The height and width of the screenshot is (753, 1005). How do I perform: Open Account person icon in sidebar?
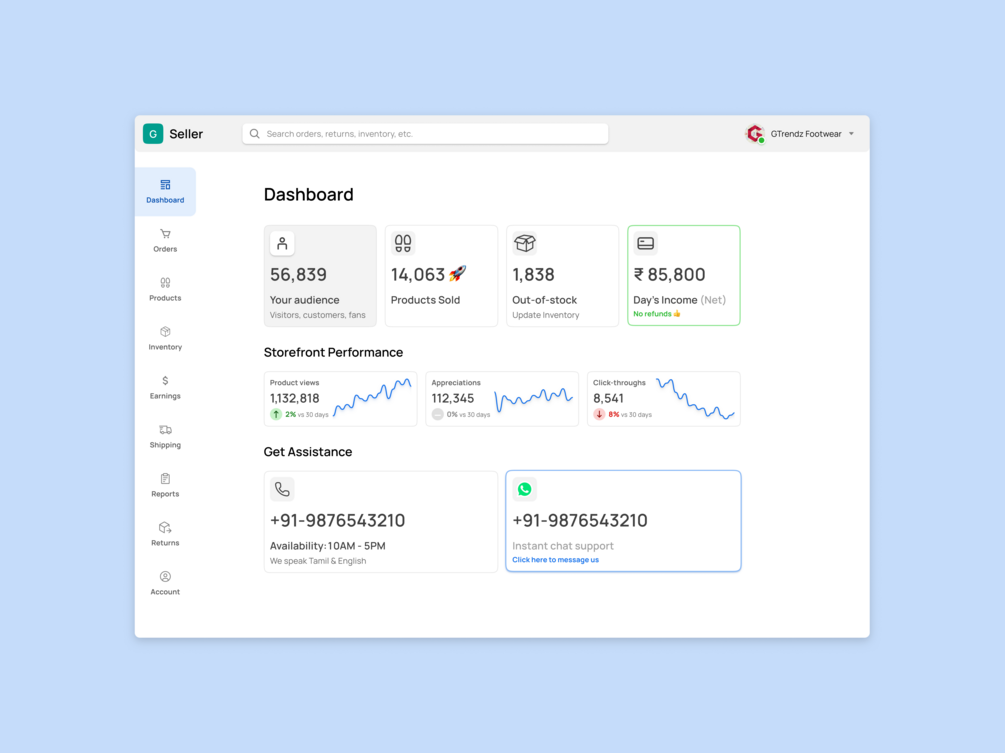pos(165,577)
